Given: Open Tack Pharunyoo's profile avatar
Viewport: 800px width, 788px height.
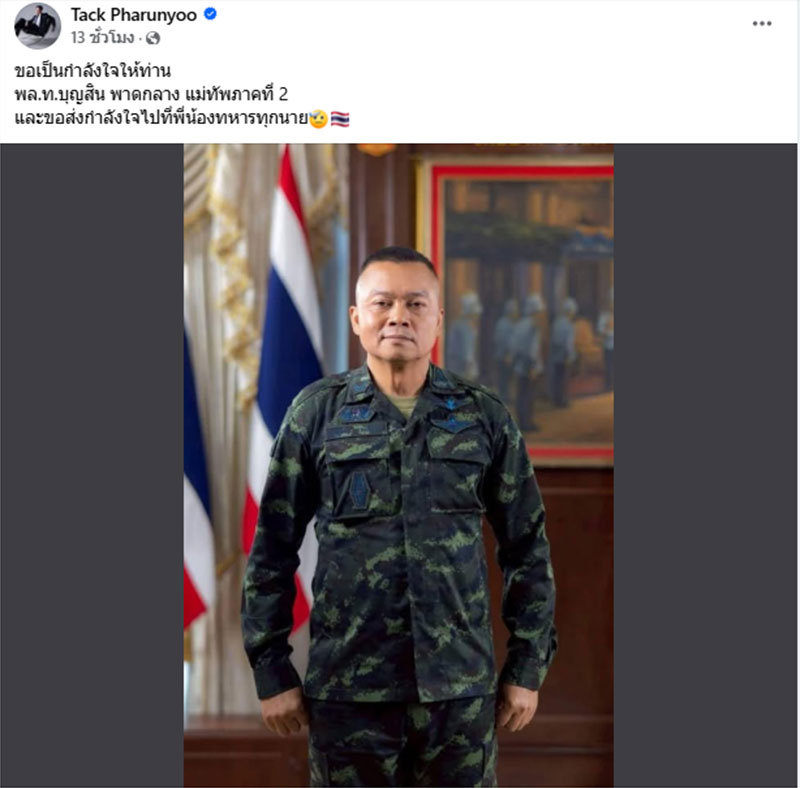Looking at the screenshot, I should tap(37, 26).
